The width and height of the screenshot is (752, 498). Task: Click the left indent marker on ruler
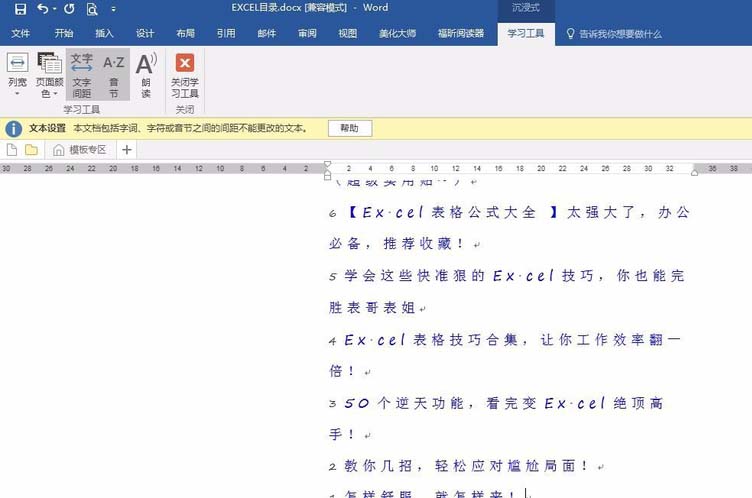328,177
